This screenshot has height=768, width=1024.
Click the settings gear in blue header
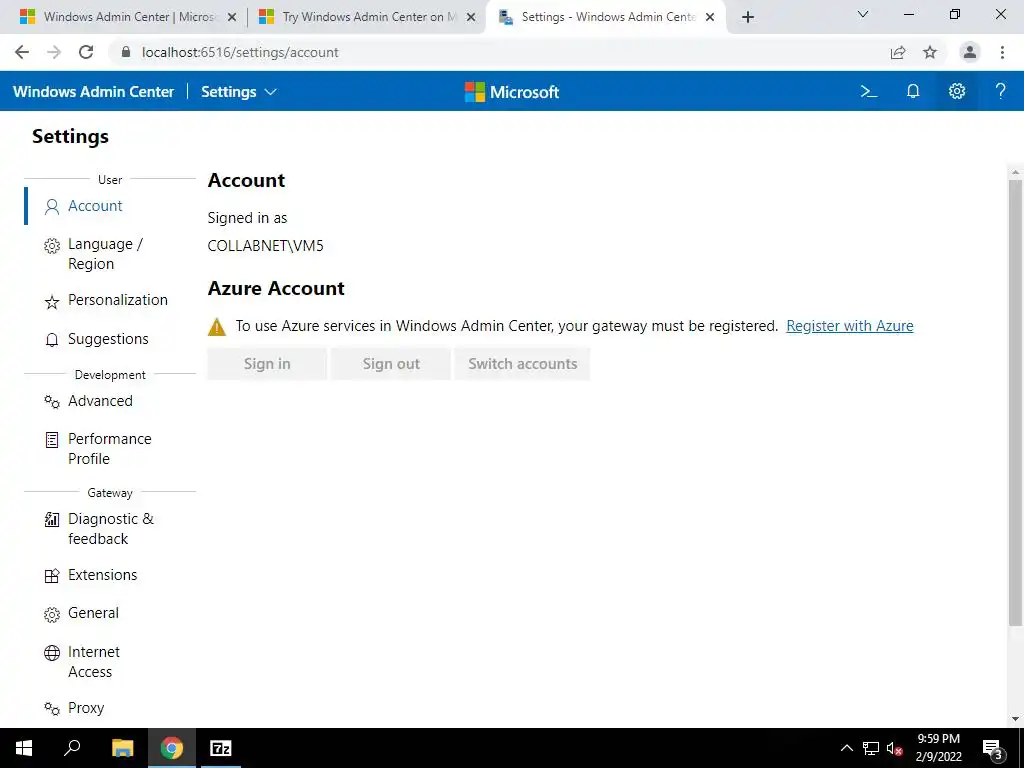tap(957, 91)
